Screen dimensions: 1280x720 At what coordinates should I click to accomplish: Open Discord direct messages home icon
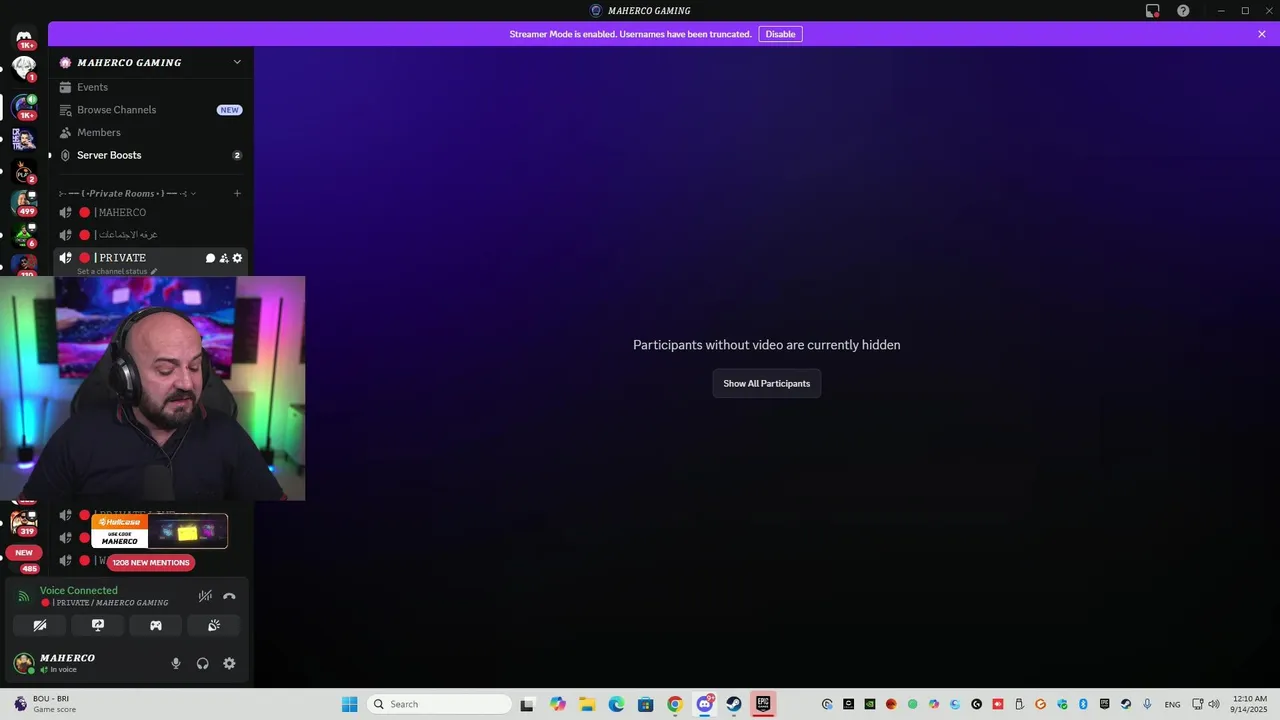pyautogui.click(x=24, y=37)
